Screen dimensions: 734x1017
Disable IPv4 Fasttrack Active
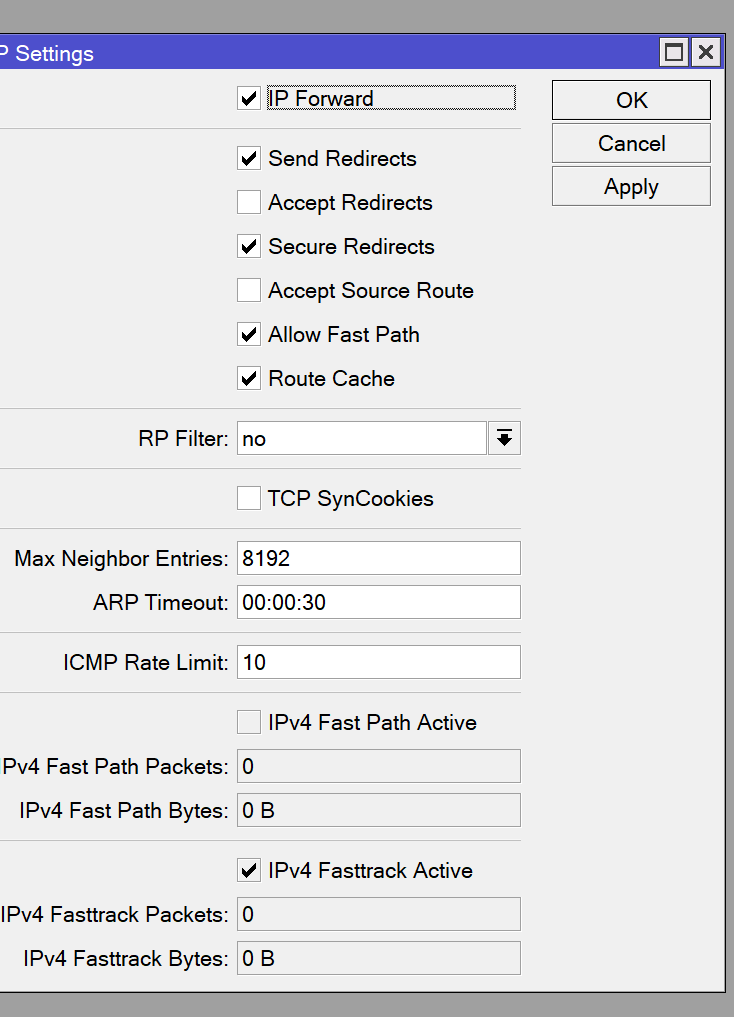coord(249,870)
